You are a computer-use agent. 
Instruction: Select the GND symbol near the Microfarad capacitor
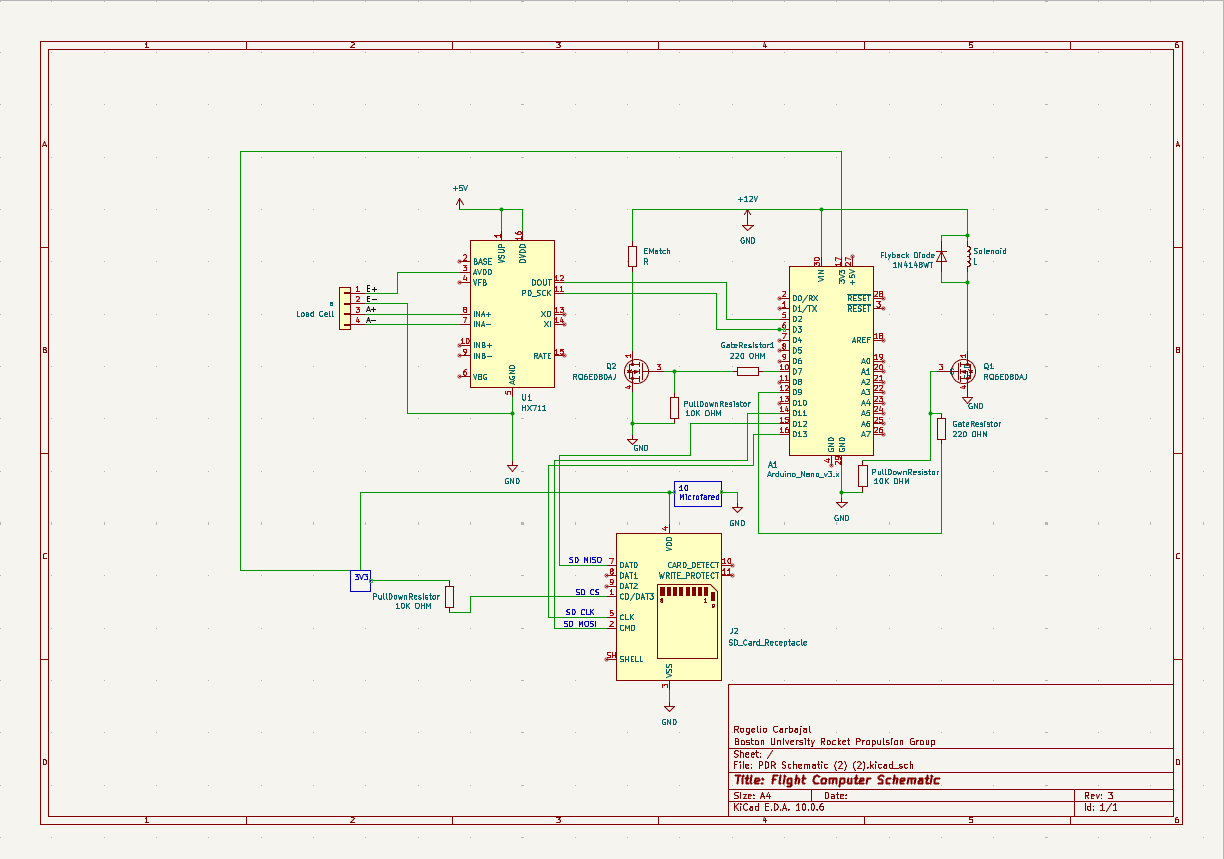pyautogui.click(x=737, y=510)
